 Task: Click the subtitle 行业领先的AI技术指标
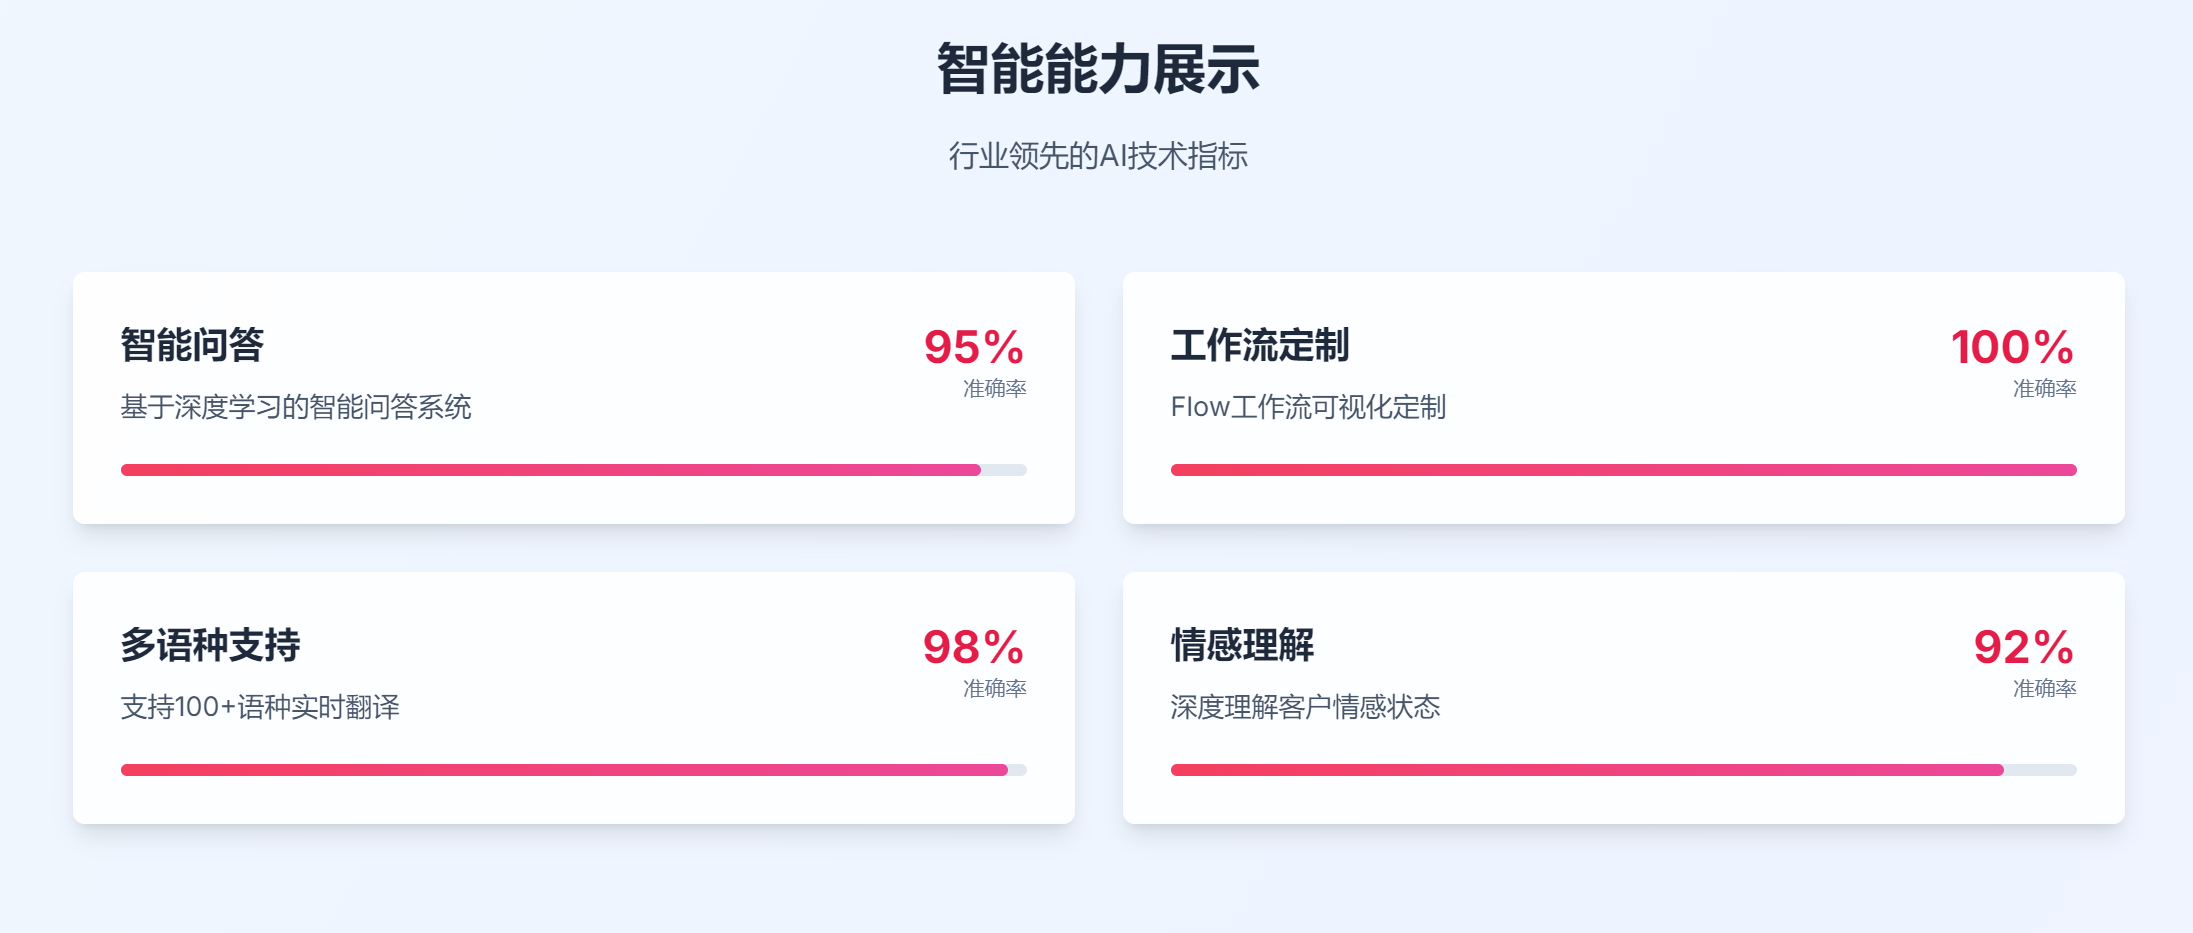1097,156
